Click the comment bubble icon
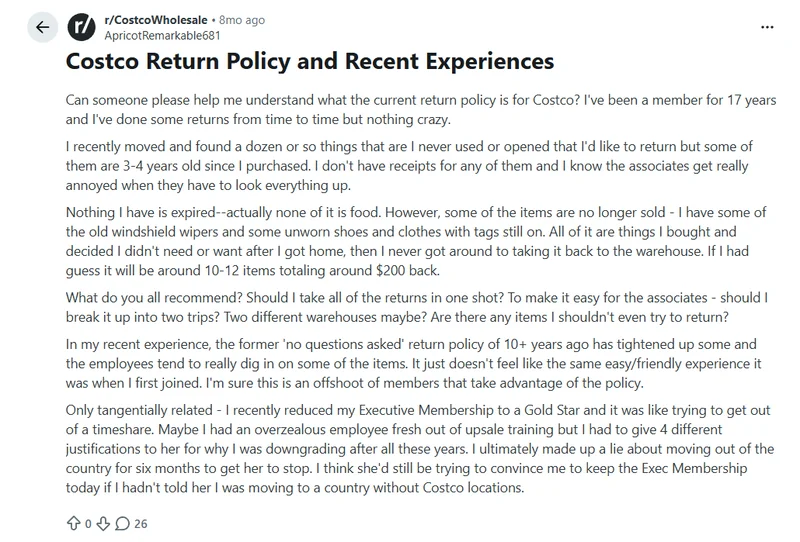This screenshot has height=542, width=800. click(121, 522)
